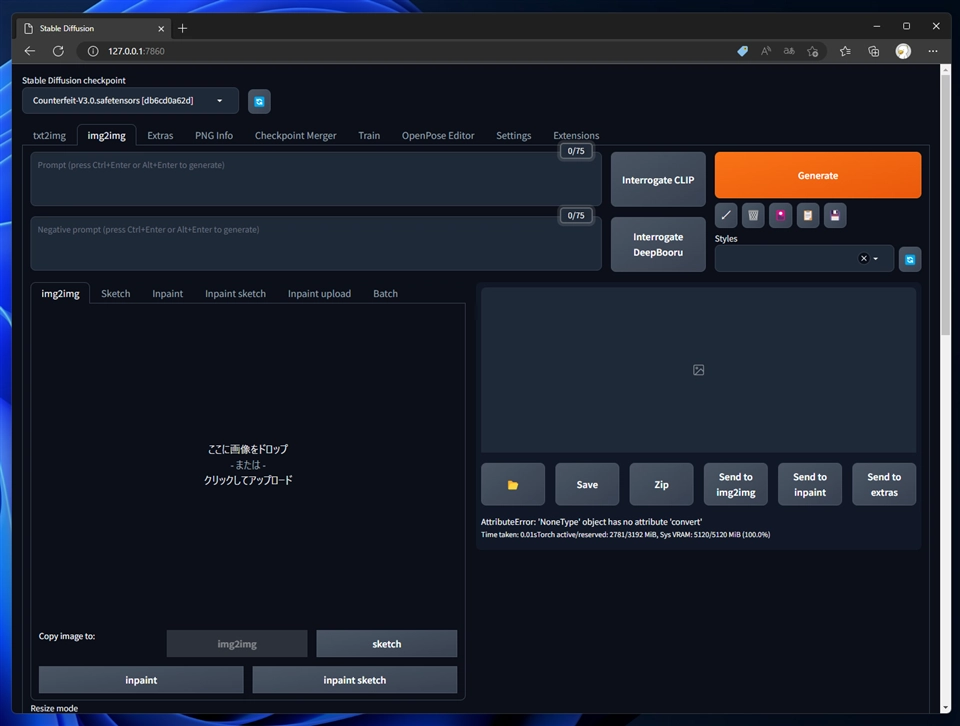Add this page to favorites
The image size is (960, 726).
[x=812, y=51]
